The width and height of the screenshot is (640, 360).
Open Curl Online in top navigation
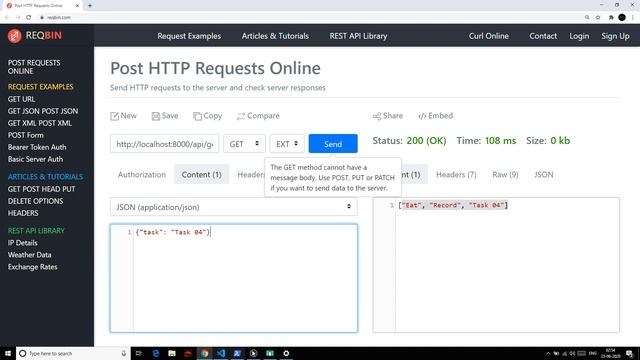[489, 36]
